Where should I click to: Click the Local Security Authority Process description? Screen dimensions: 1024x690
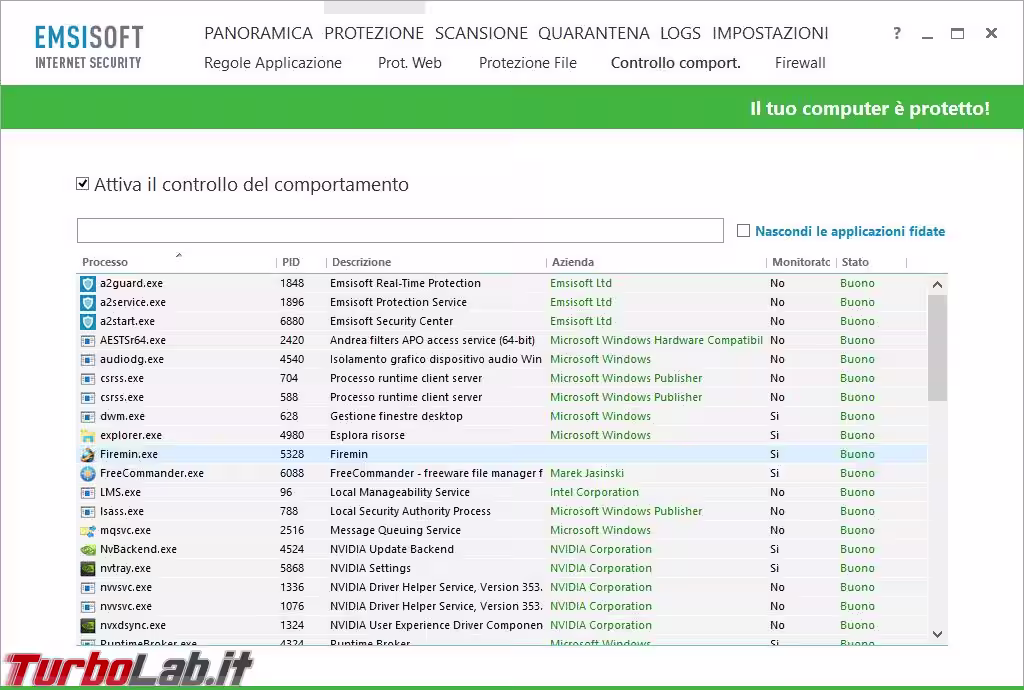click(410, 511)
